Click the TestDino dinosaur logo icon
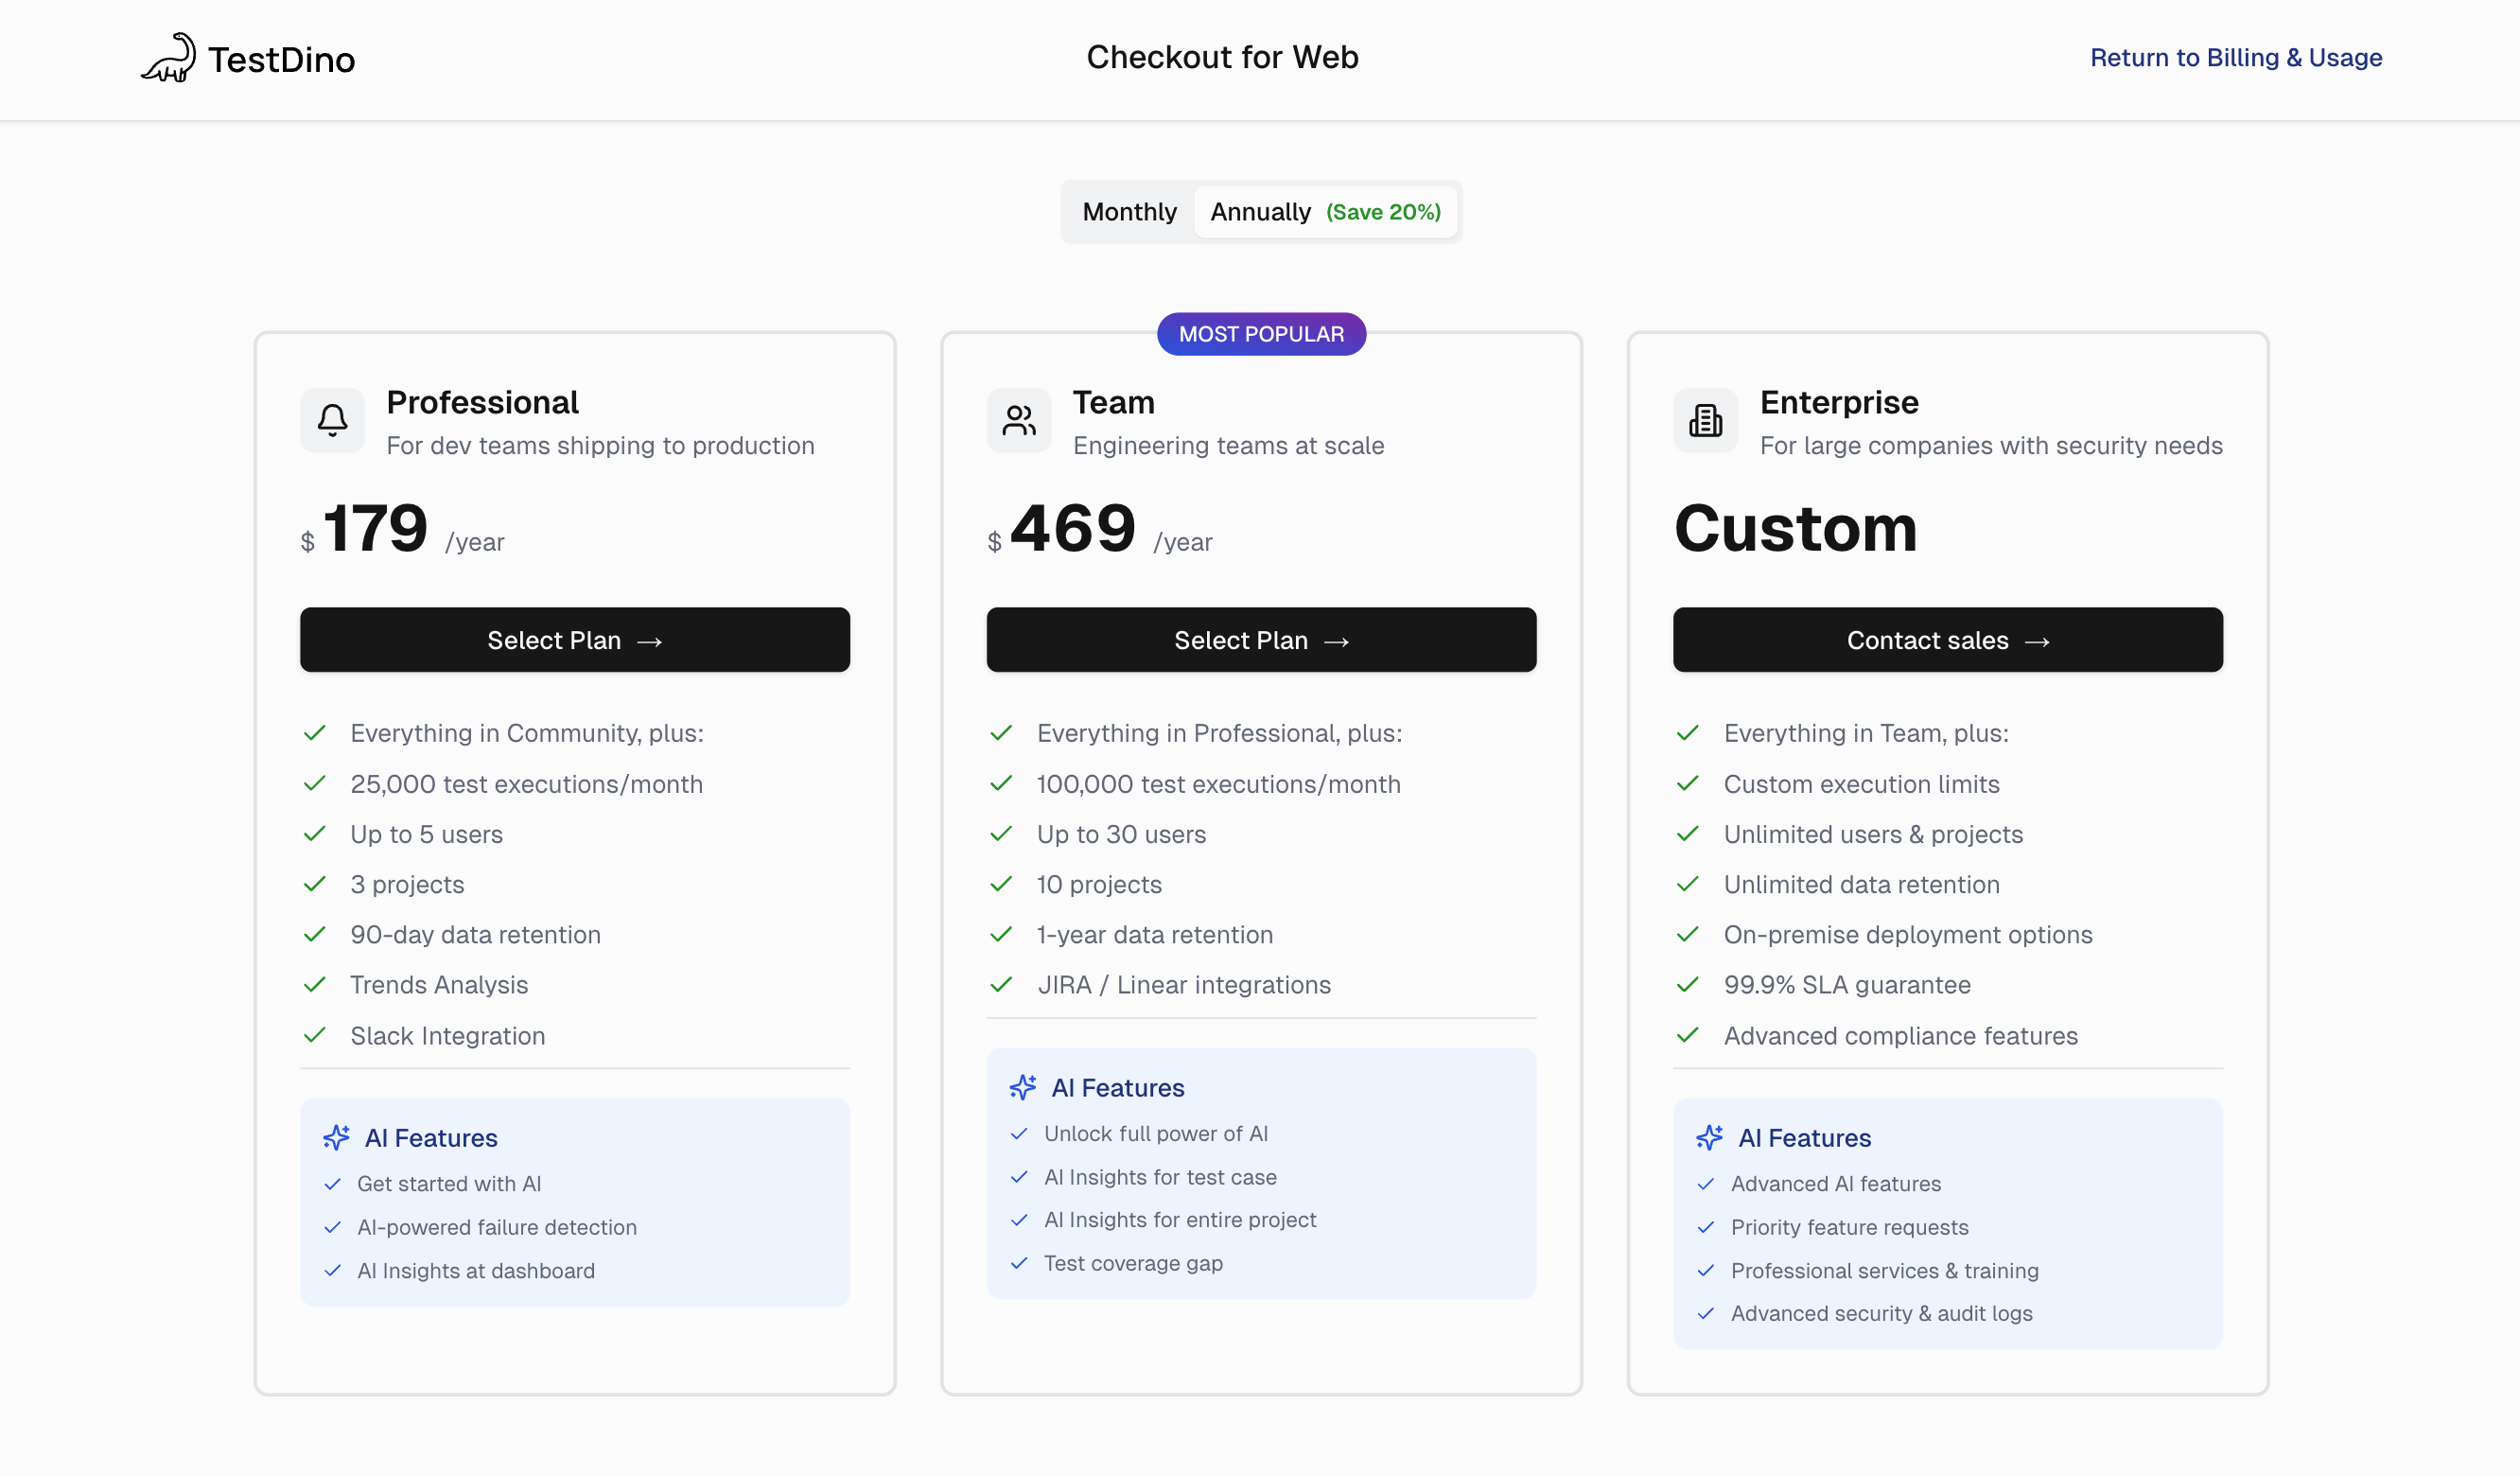Viewport: 2520px width, 1476px height. point(168,58)
